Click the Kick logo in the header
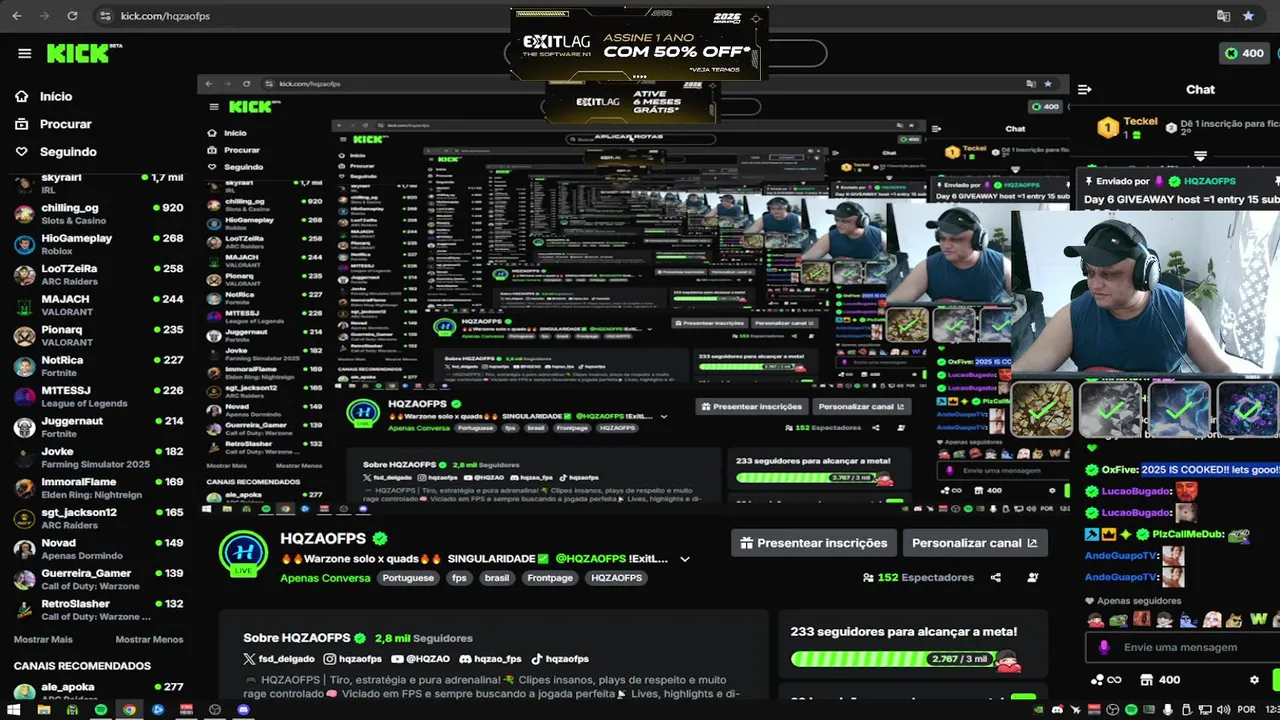This screenshot has width=1280, height=720. pyautogui.click(x=84, y=53)
